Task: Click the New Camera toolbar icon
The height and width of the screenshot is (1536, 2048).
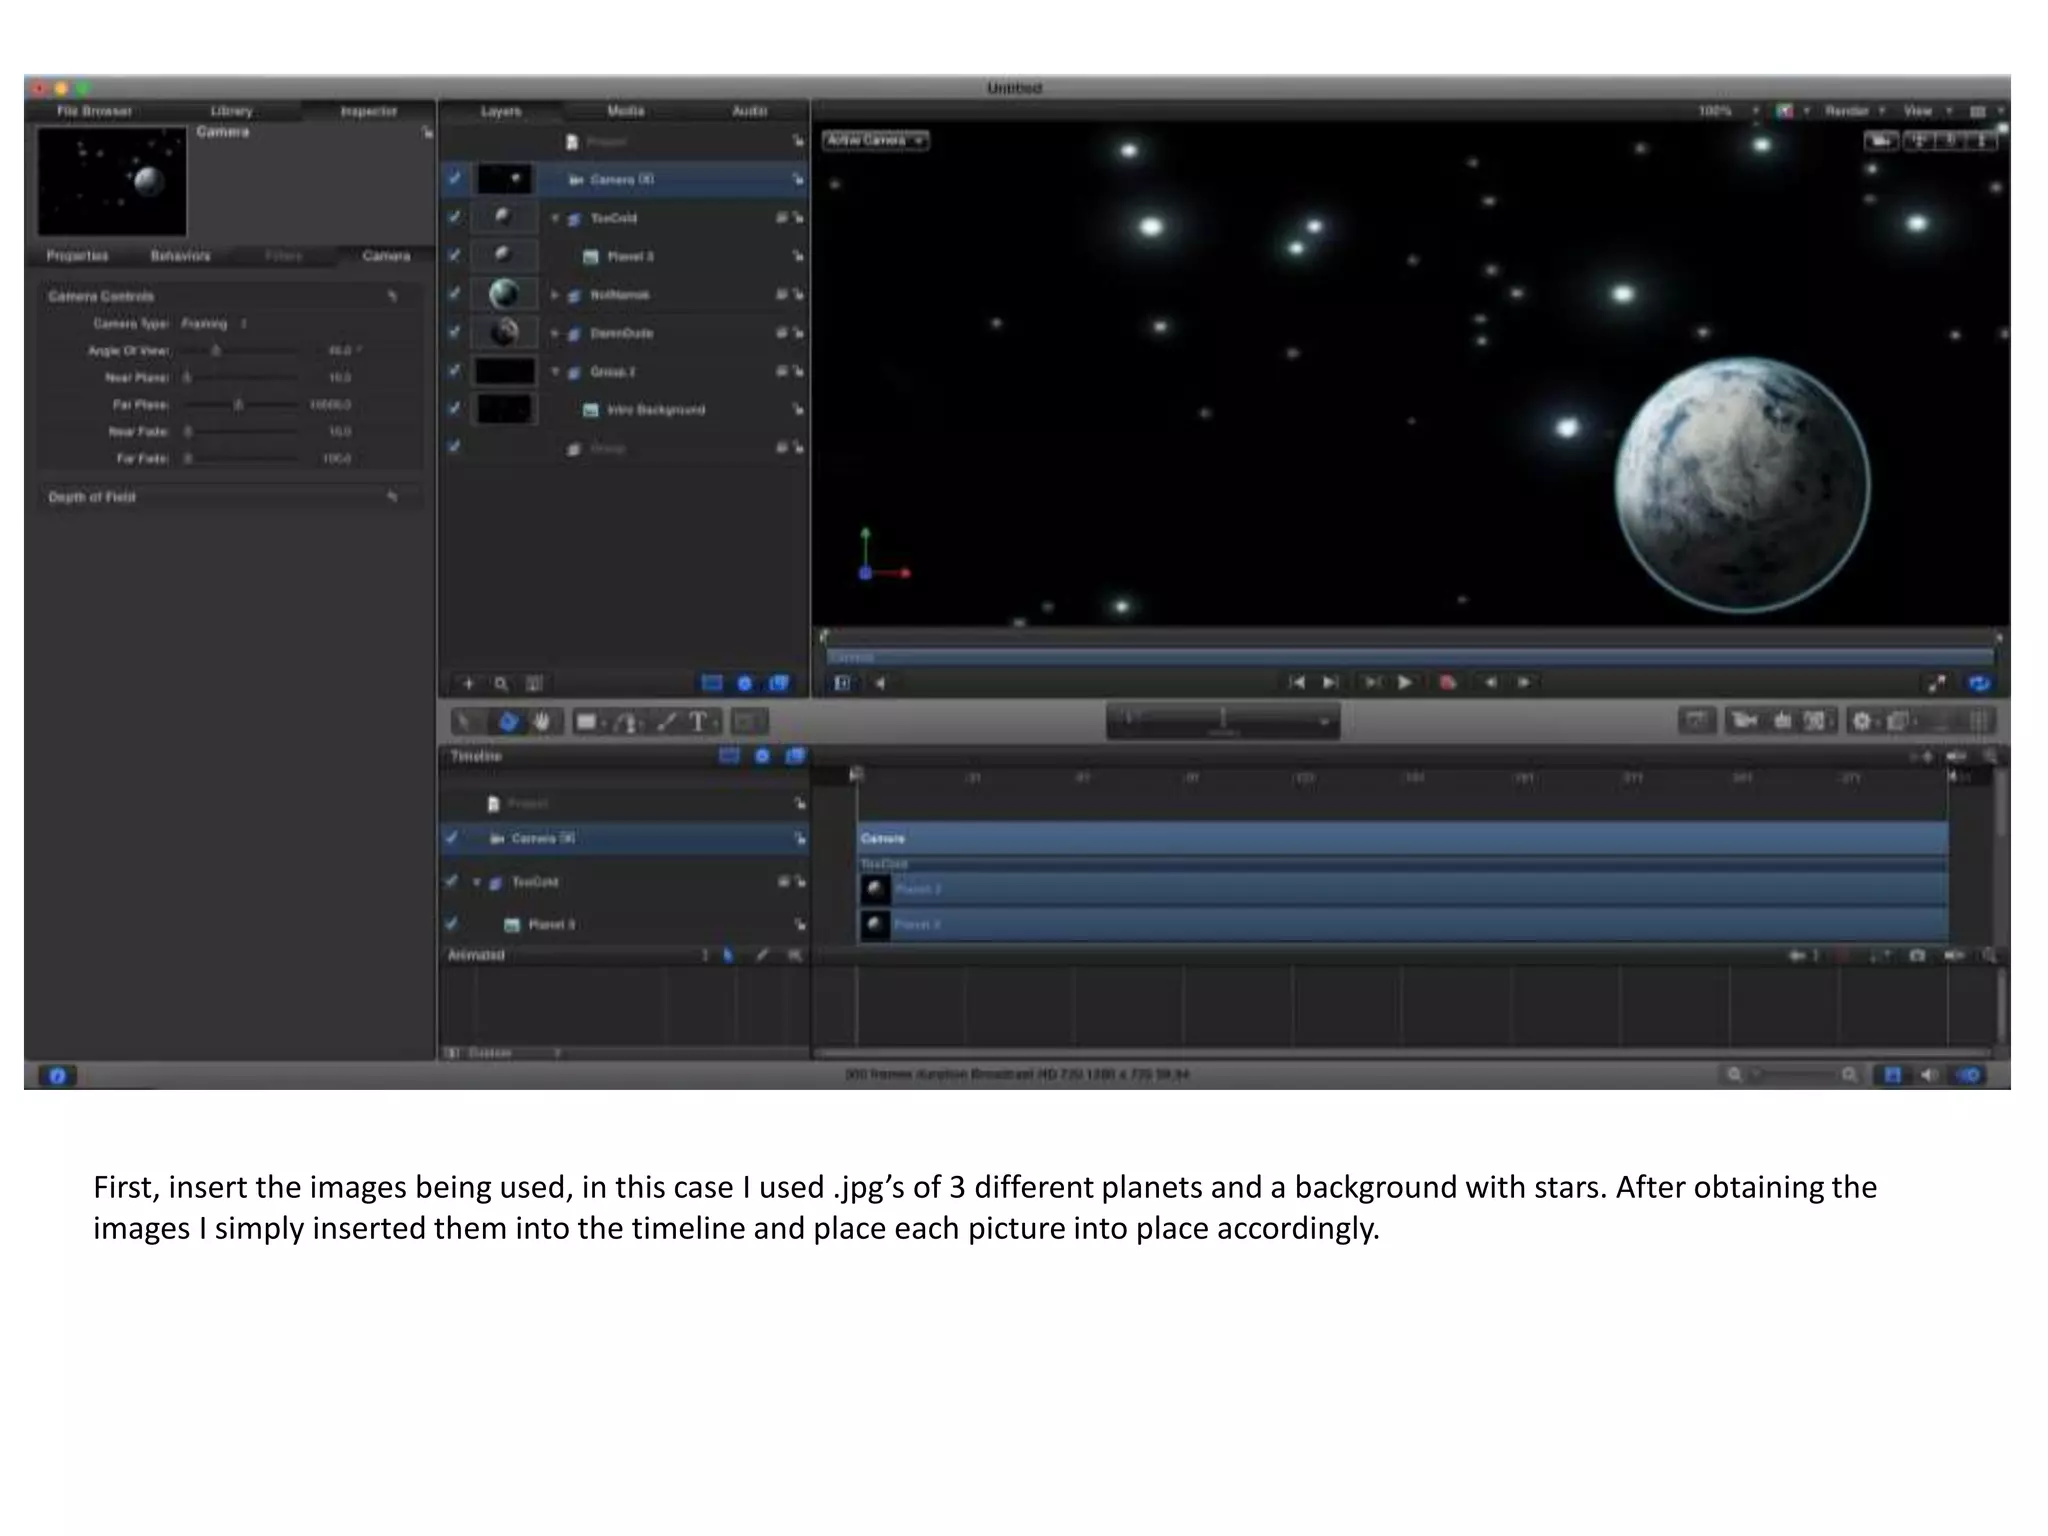Action: pos(1745,720)
